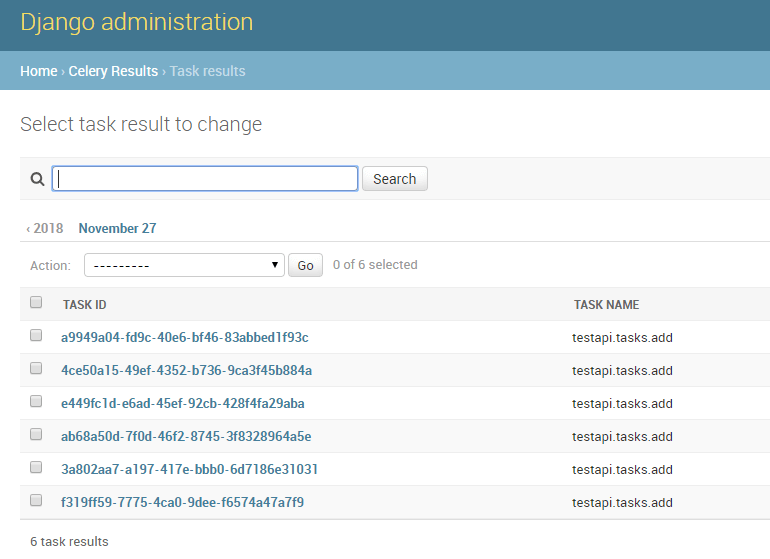Open task ab68a50d-7f0d-46f2 result
Viewport: 770px width, 559px height.
click(x=186, y=436)
